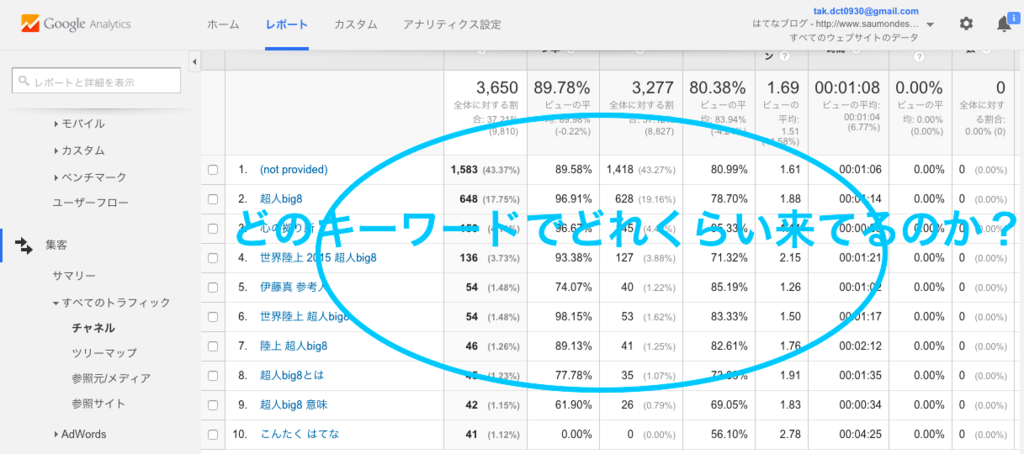Viewport: 1024px width, 454px height.
Task: Open ツリーマップ report
Action: coord(104,353)
